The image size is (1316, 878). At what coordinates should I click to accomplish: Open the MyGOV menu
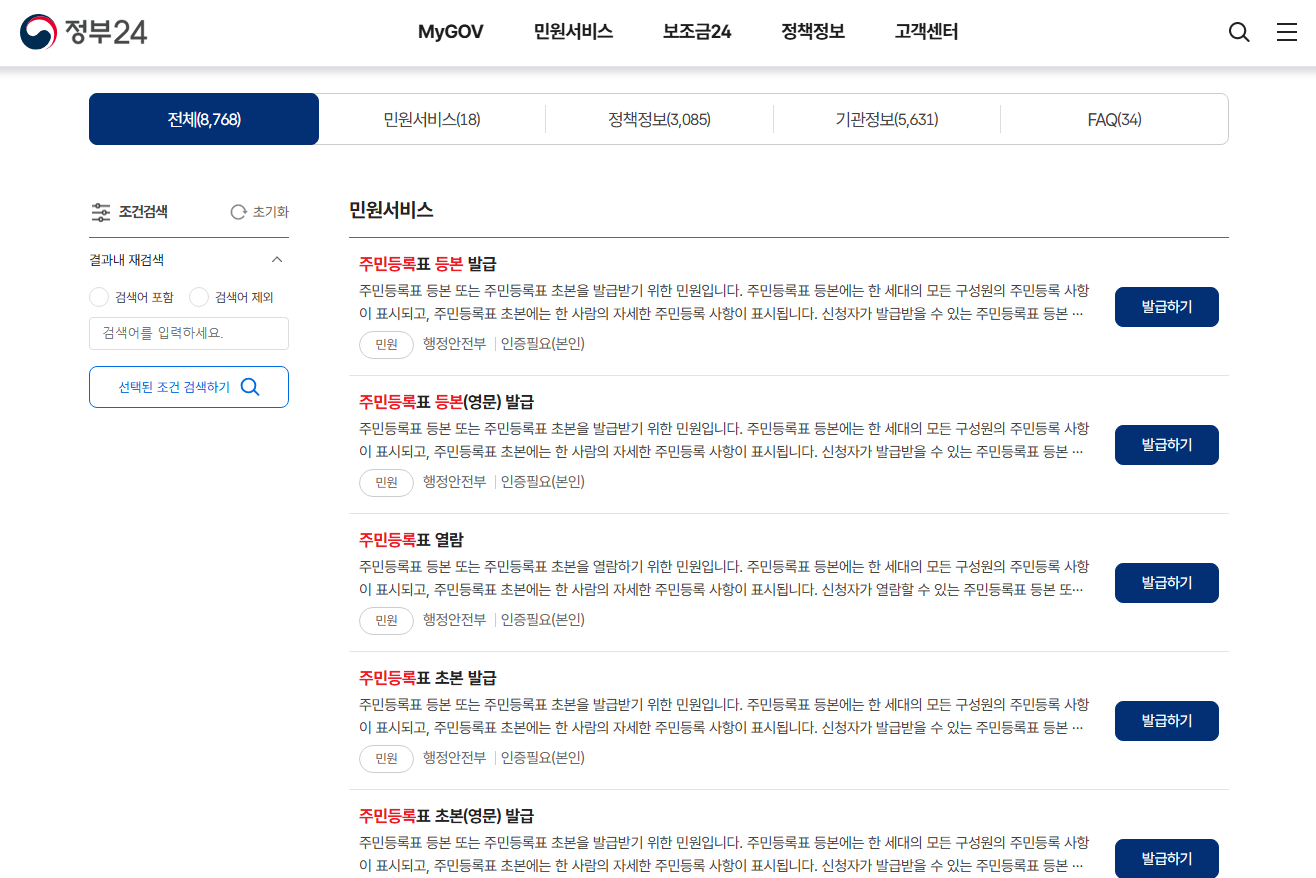[450, 32]
